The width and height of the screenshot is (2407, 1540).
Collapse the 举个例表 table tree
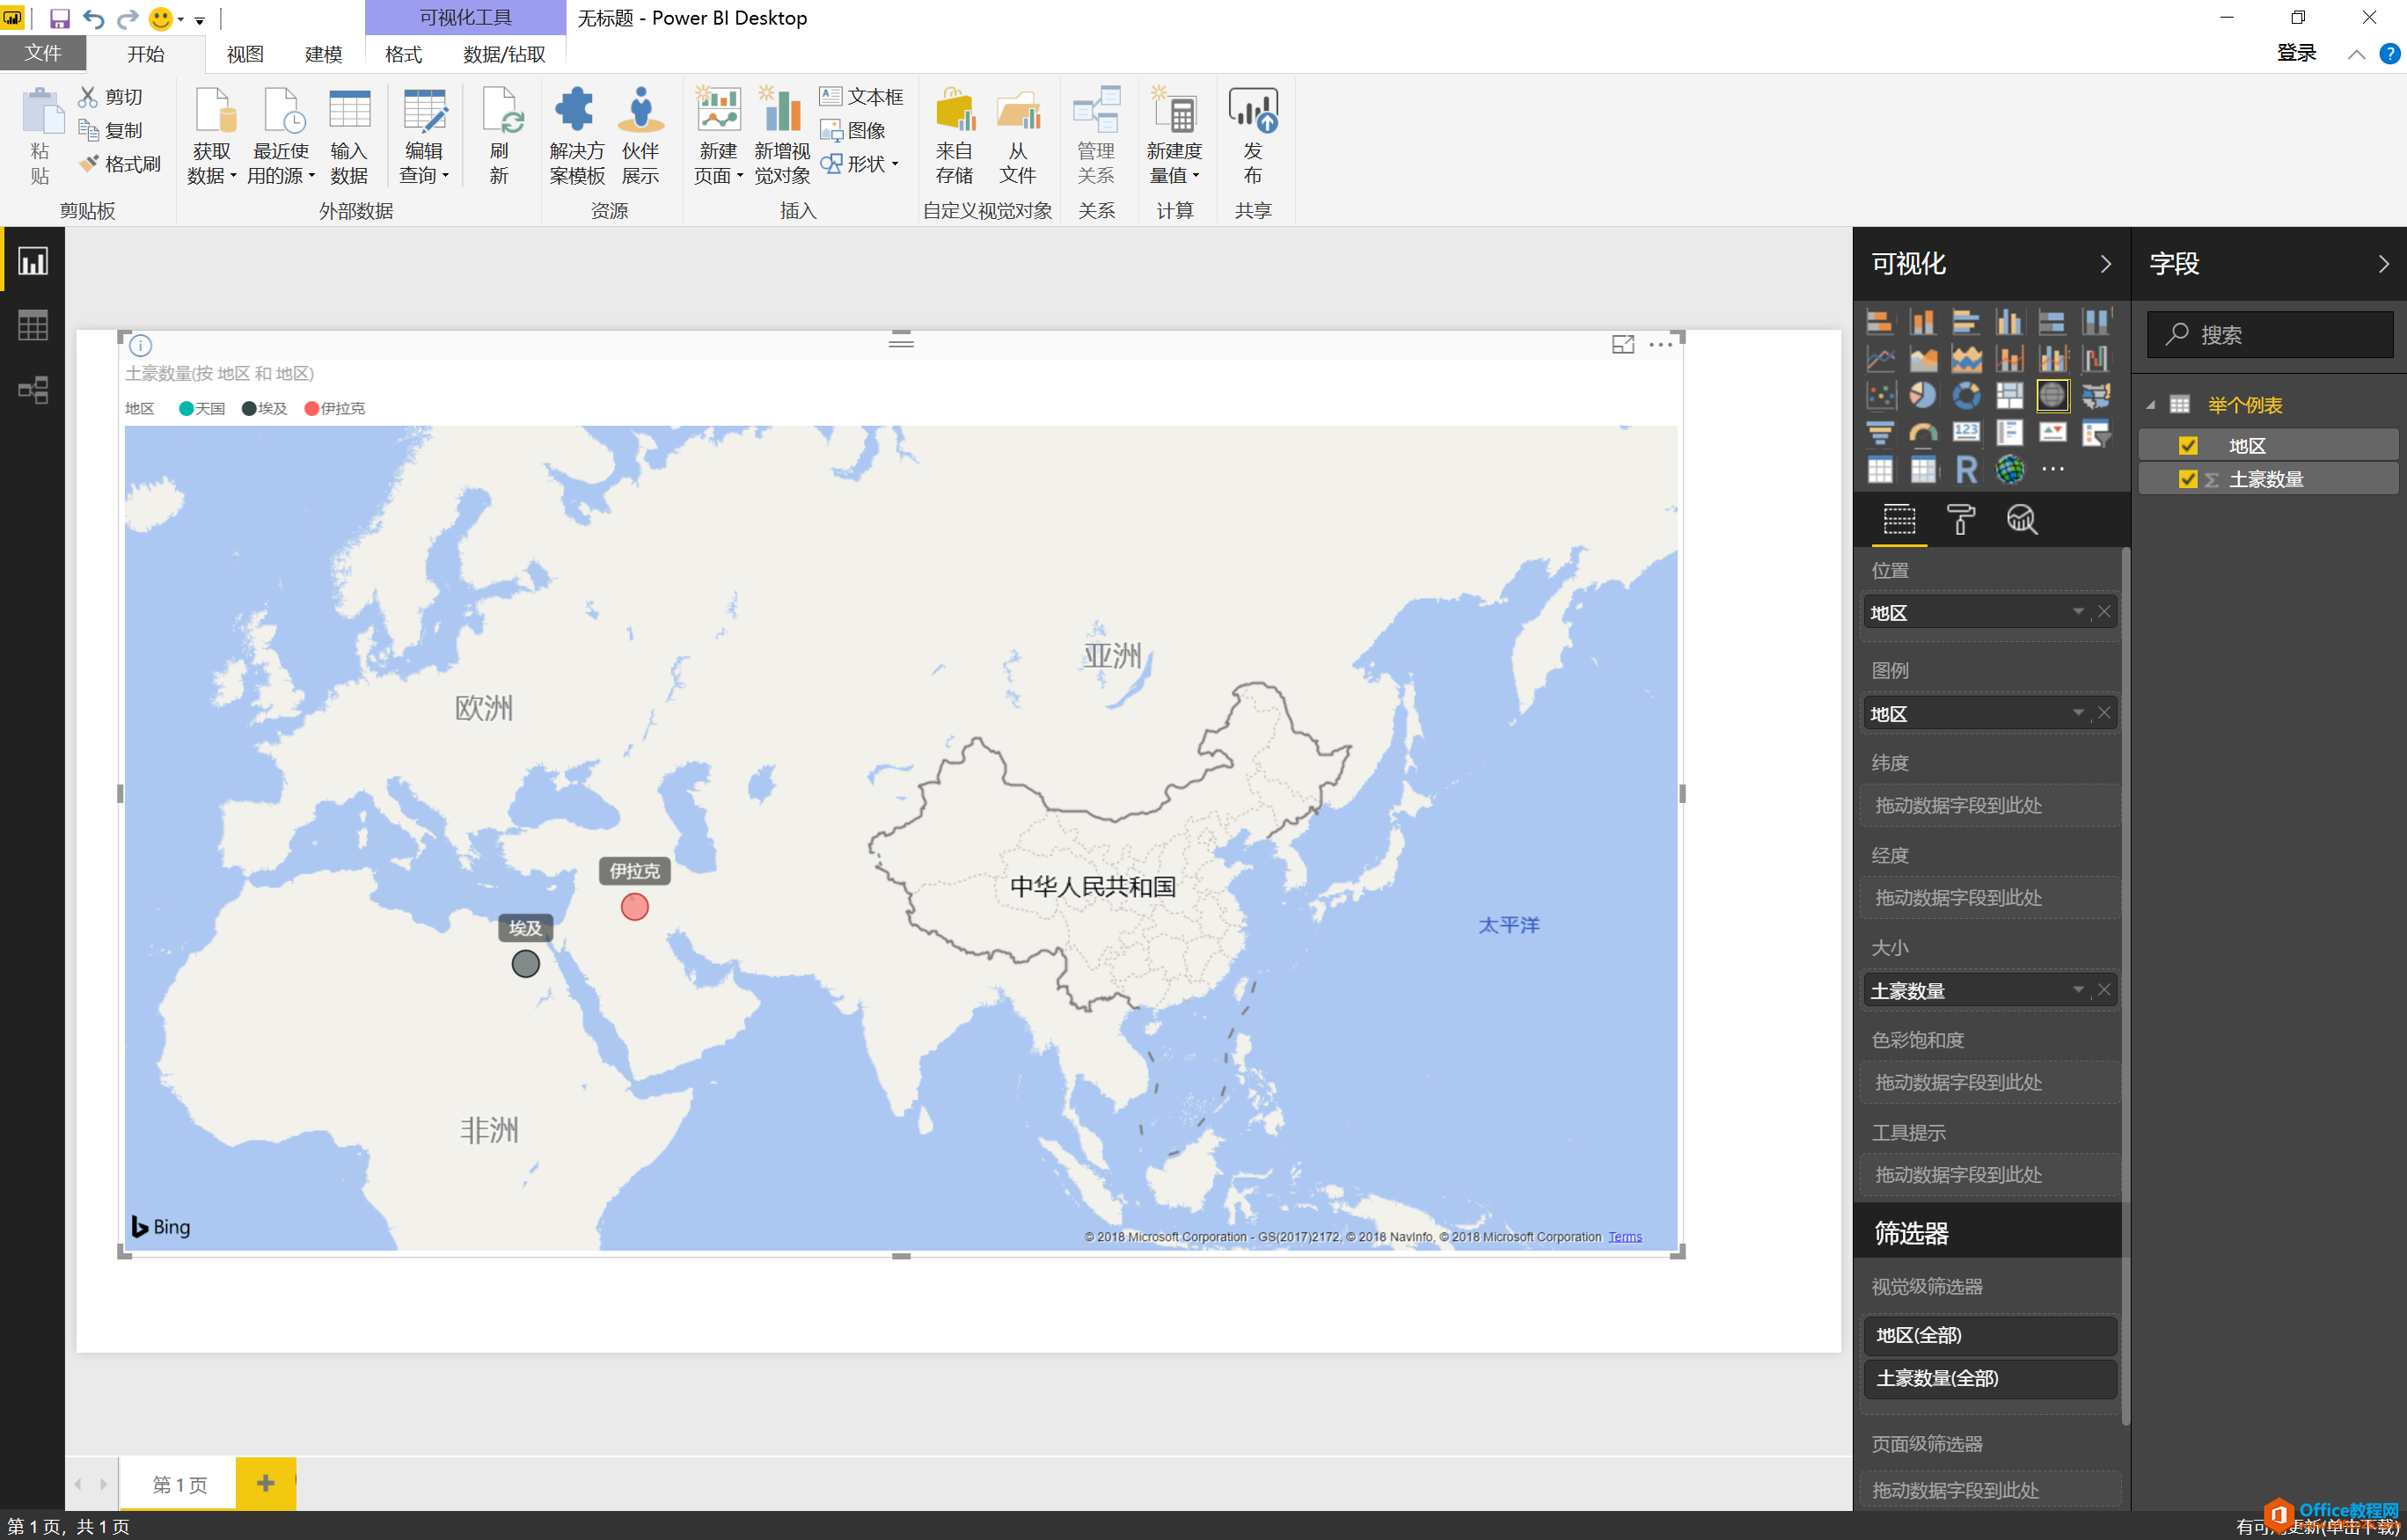2151,406
